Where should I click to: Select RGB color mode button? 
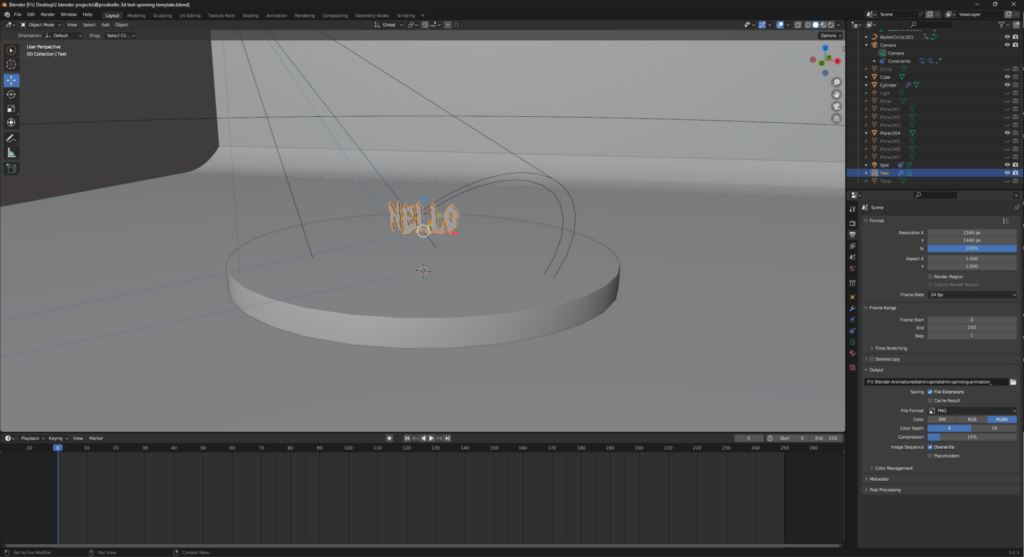point(972,419)
